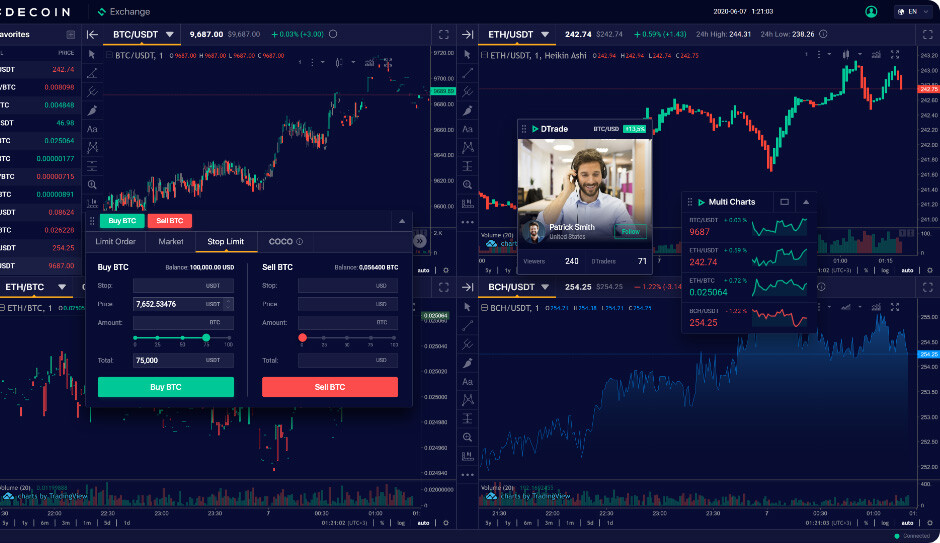Viewport: 940px width, 543px height.
Task: Open the ETH/USDT pair dropdown
Action: [x=545, y=35]
